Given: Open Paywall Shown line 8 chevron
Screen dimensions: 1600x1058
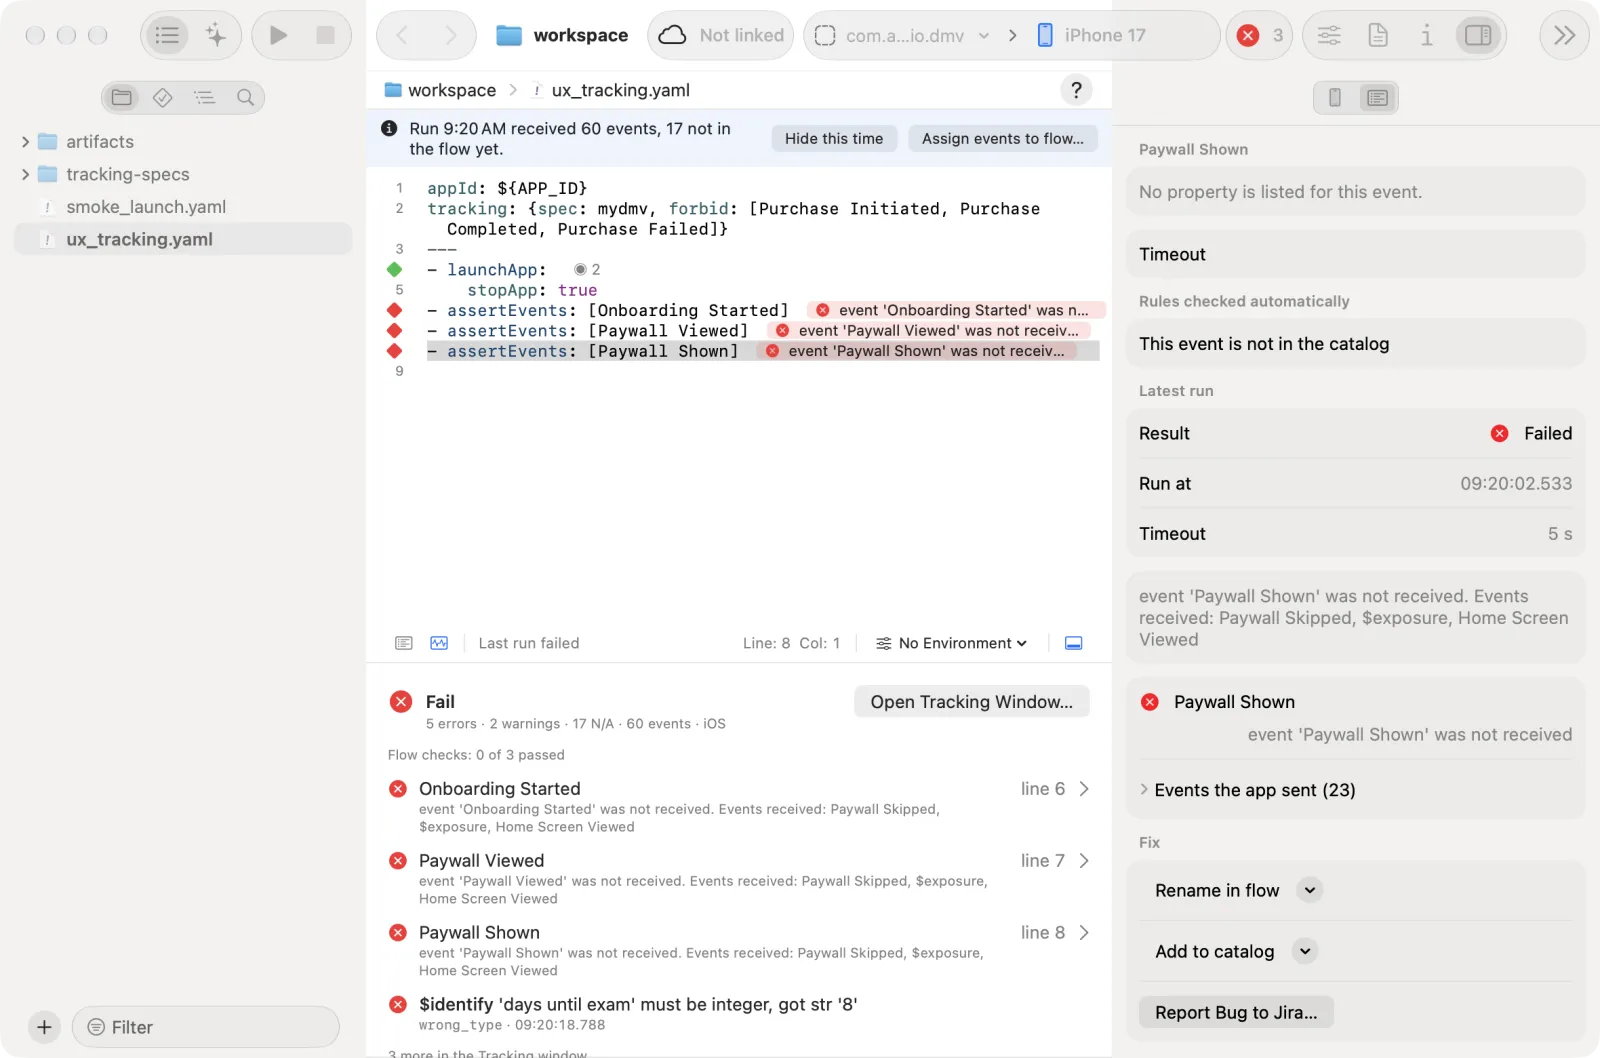Looking at the screenshot, I should [x=1084, y=933].
